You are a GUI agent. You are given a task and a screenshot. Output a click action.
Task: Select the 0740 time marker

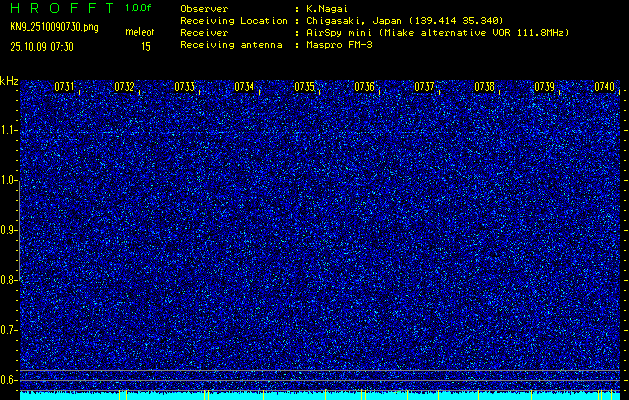(604, 87)
